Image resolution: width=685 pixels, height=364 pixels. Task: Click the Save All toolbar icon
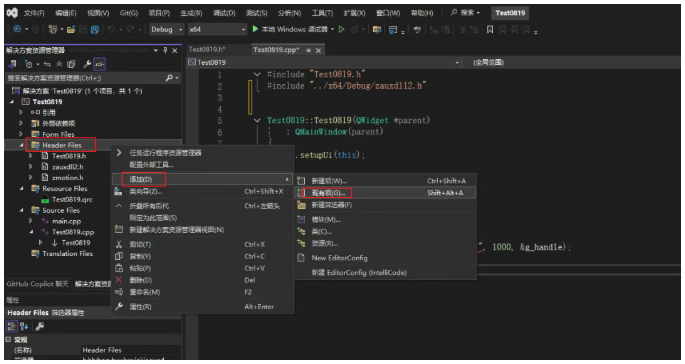(x=94, y=29)
